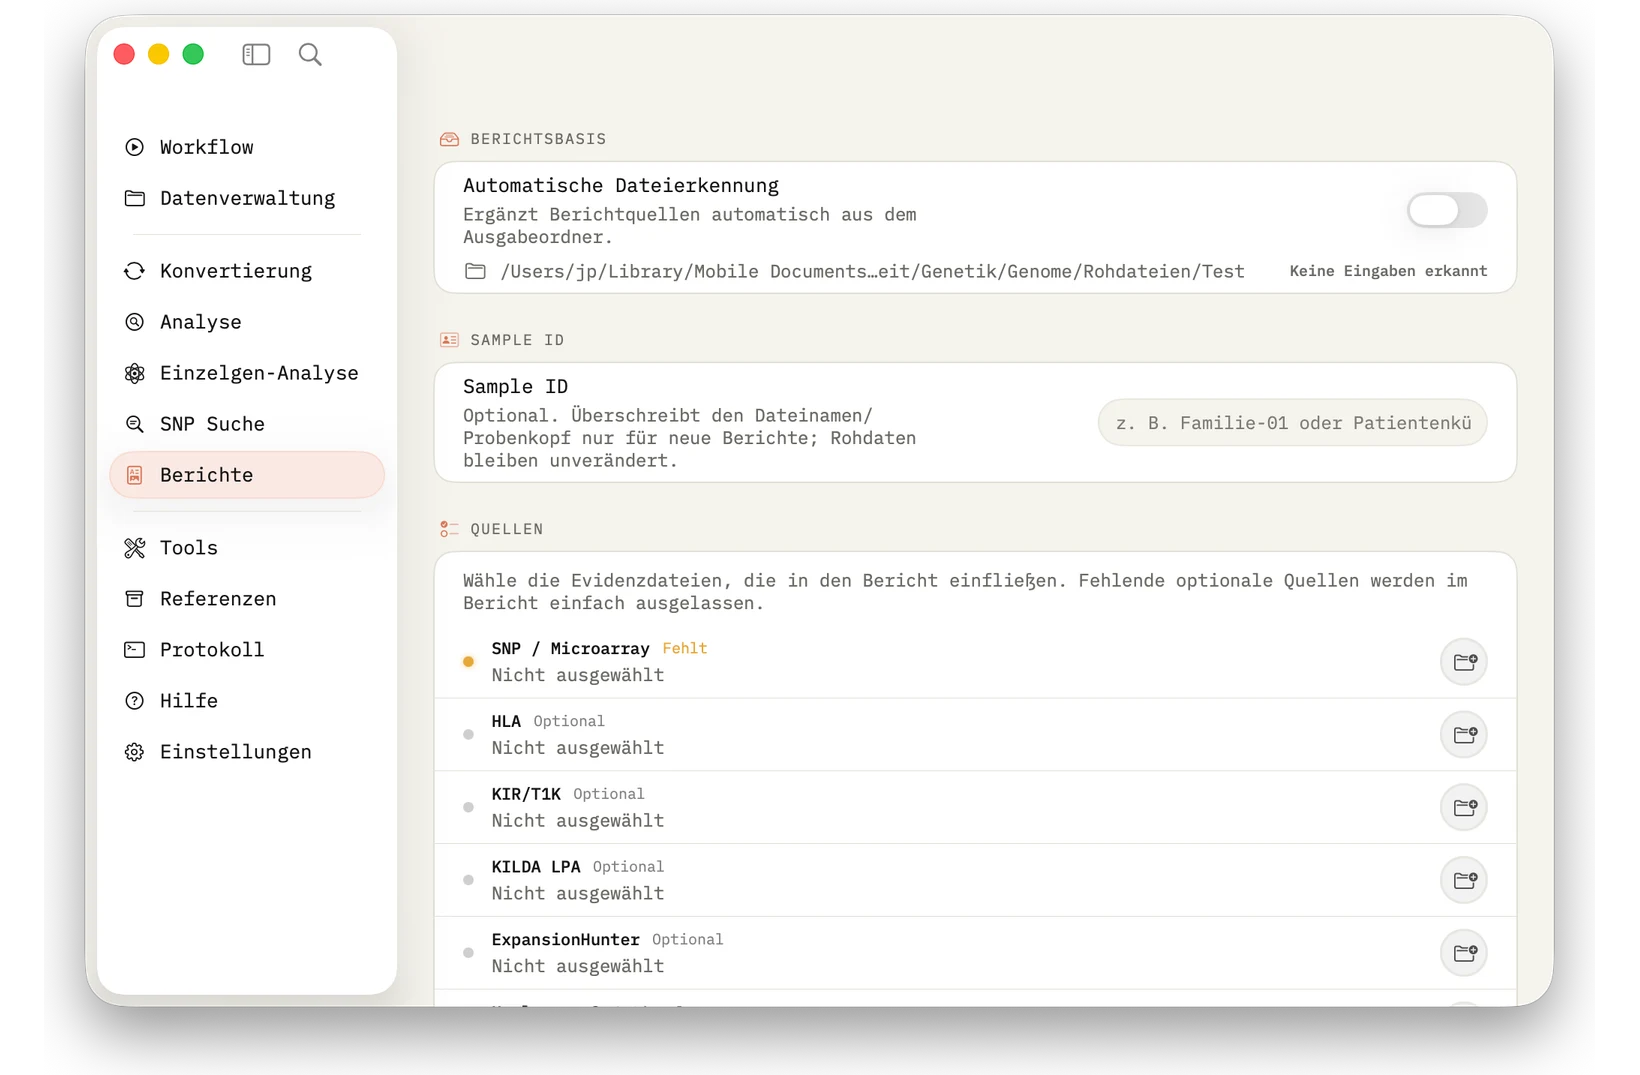Select the ExpansionHunter row title
This screenshot has width=1640, height=1075.
565,940
